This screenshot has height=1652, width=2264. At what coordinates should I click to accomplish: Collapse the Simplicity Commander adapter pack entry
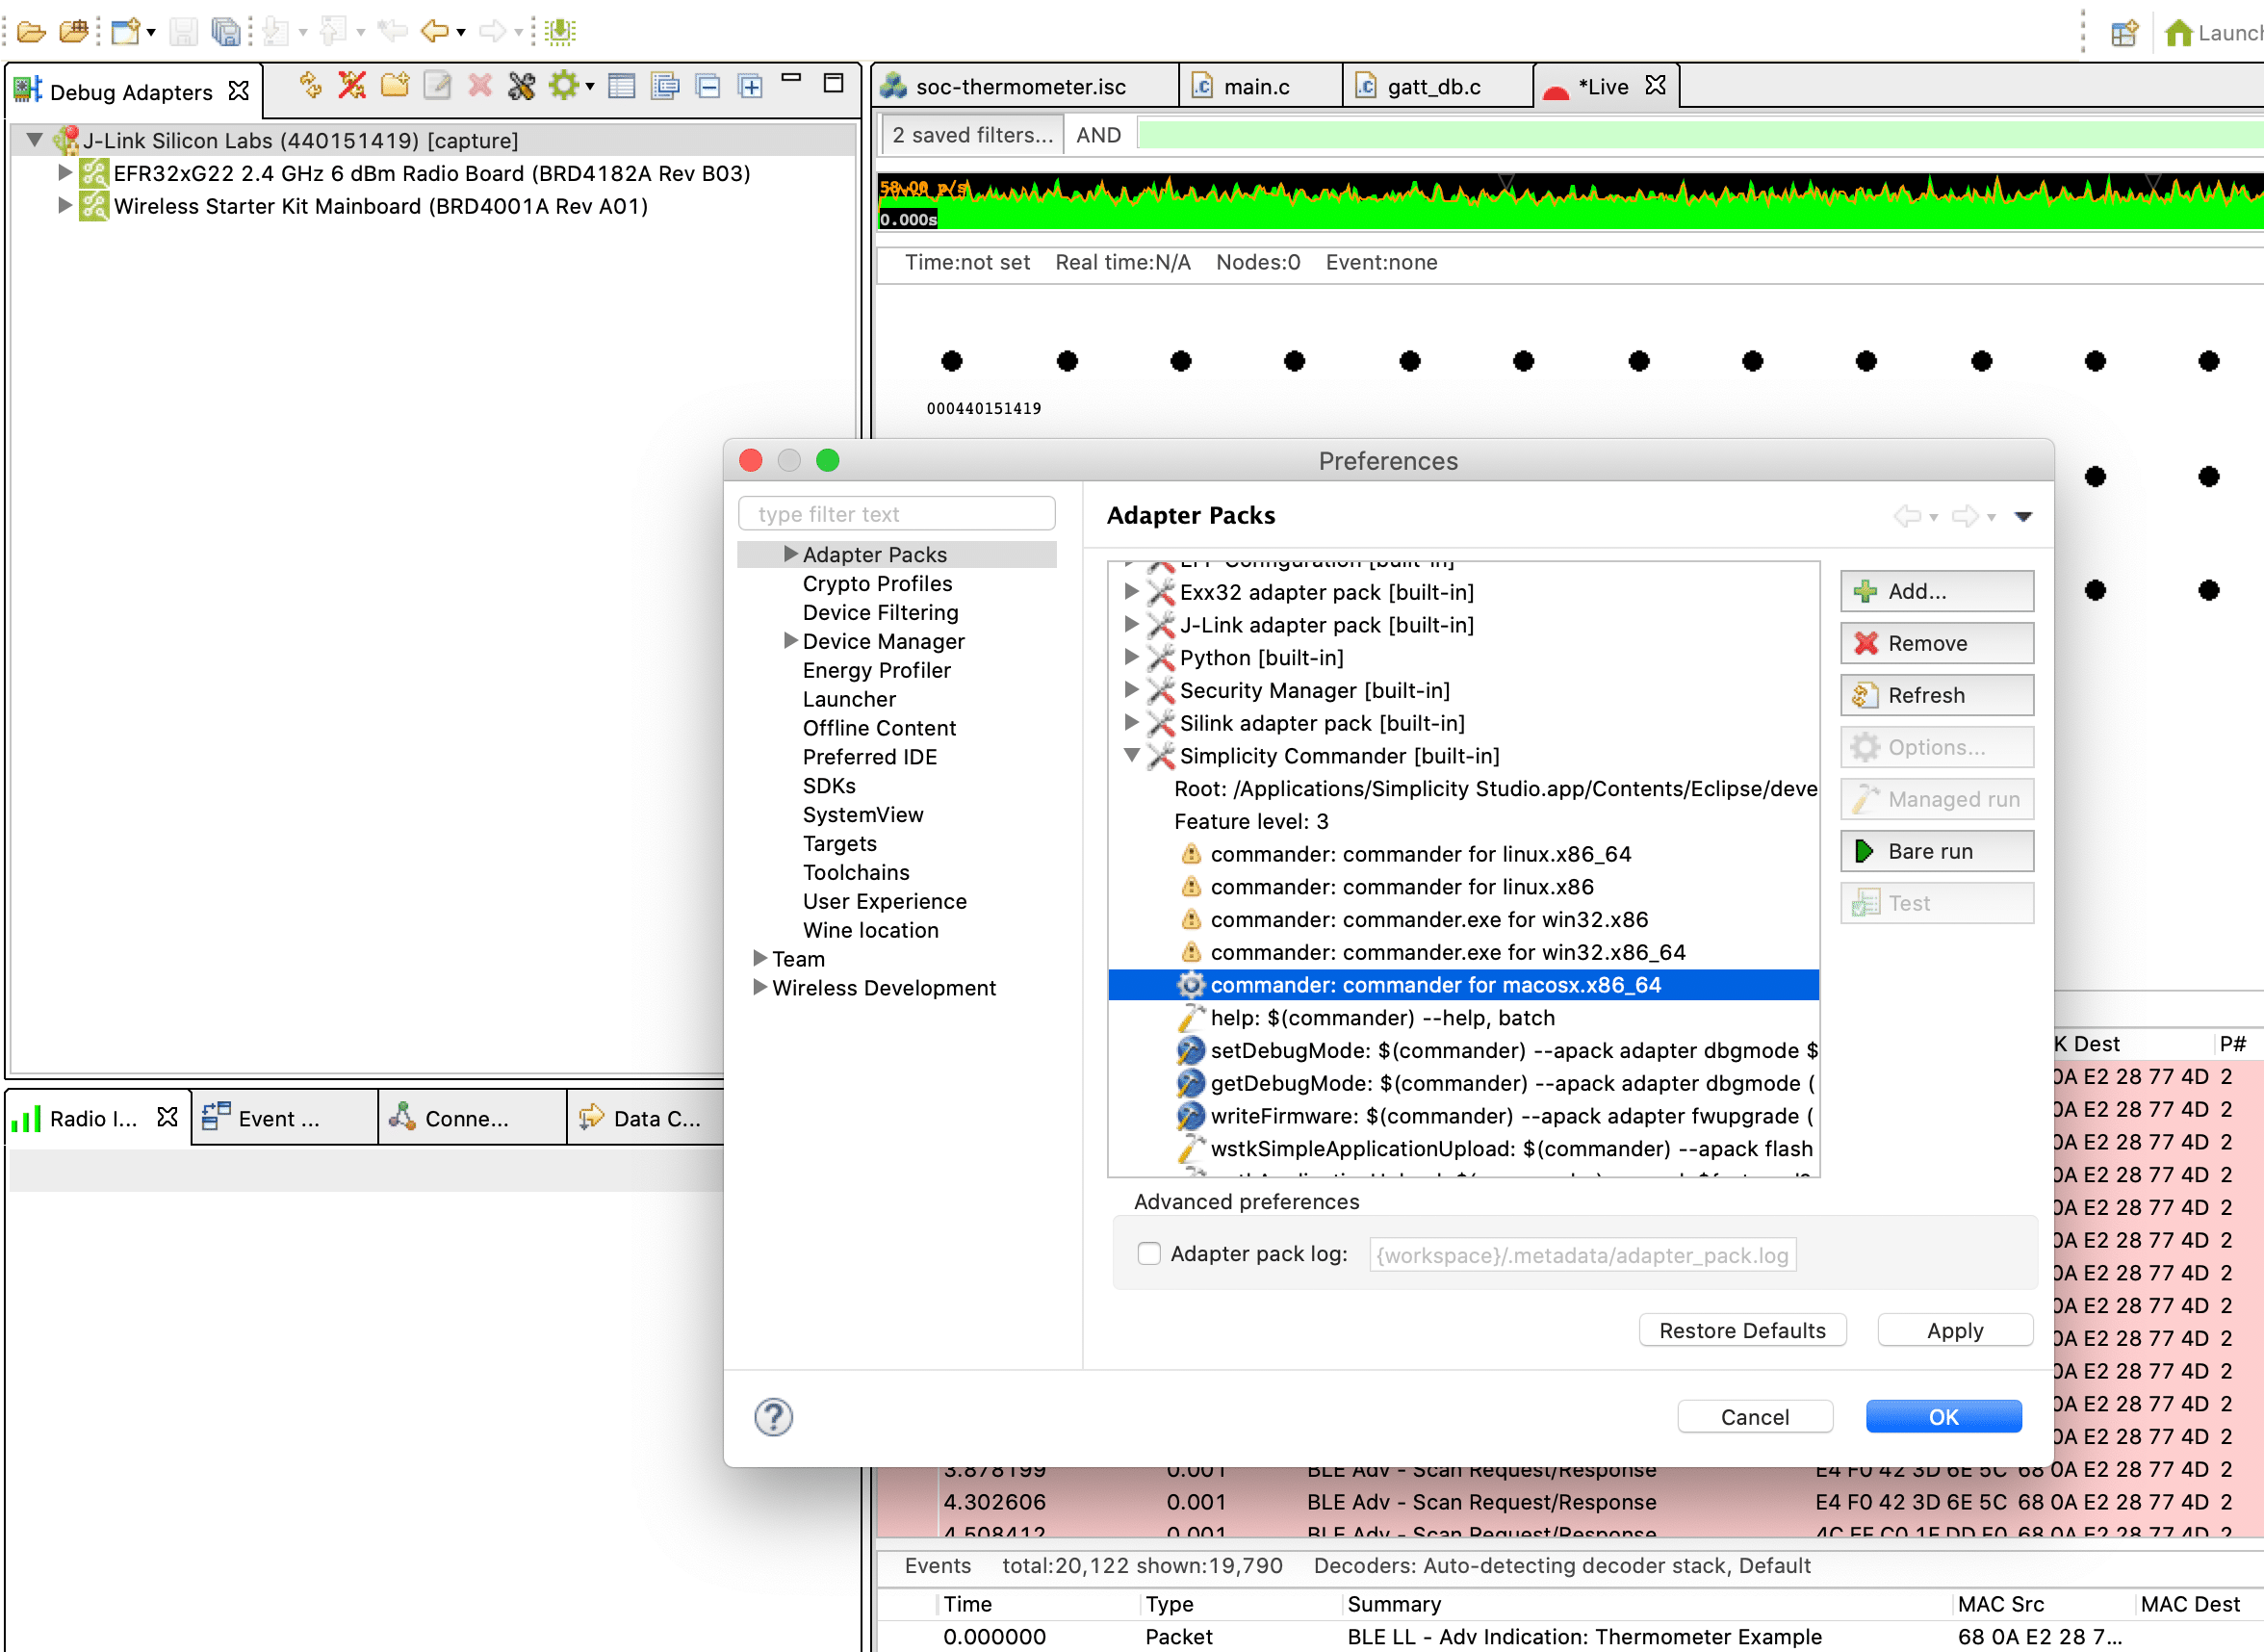[x=1133, y=756]
